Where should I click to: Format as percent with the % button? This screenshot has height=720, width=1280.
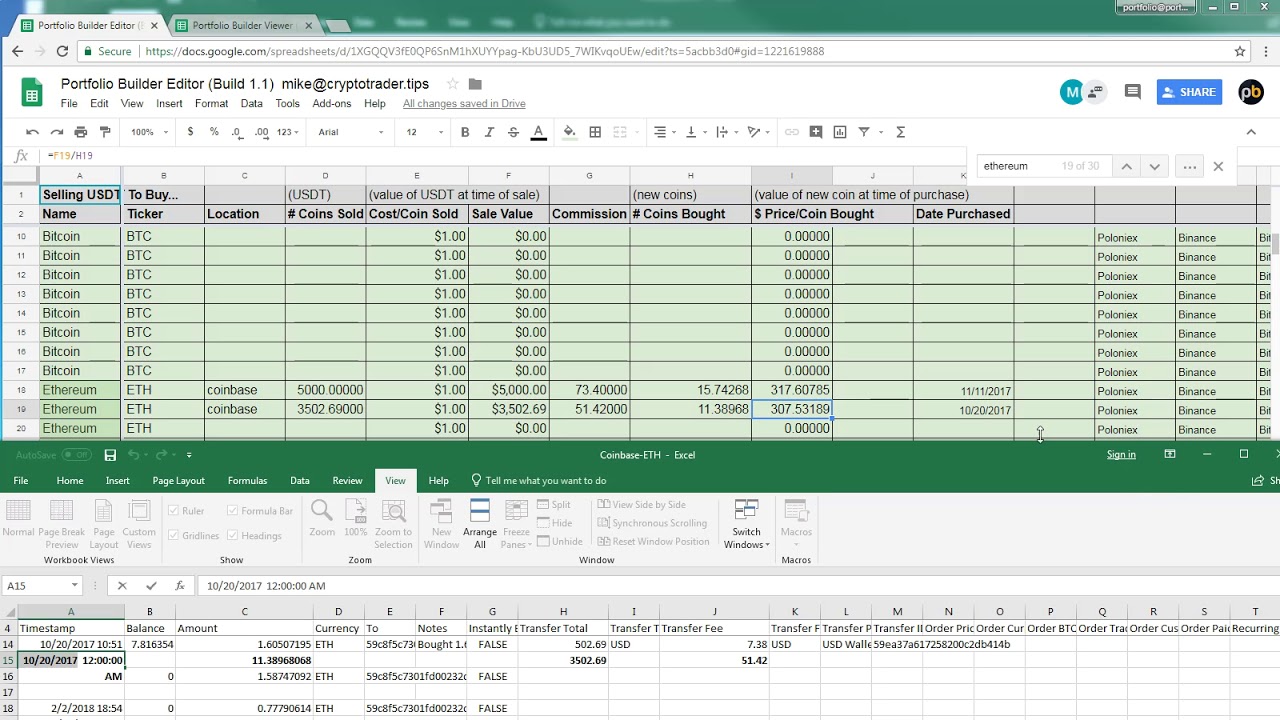(x=214, y=132)
